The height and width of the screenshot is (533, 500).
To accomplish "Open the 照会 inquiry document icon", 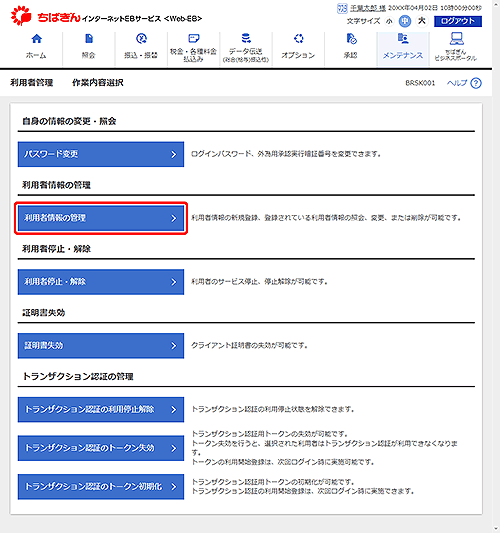I will (89, 39).
